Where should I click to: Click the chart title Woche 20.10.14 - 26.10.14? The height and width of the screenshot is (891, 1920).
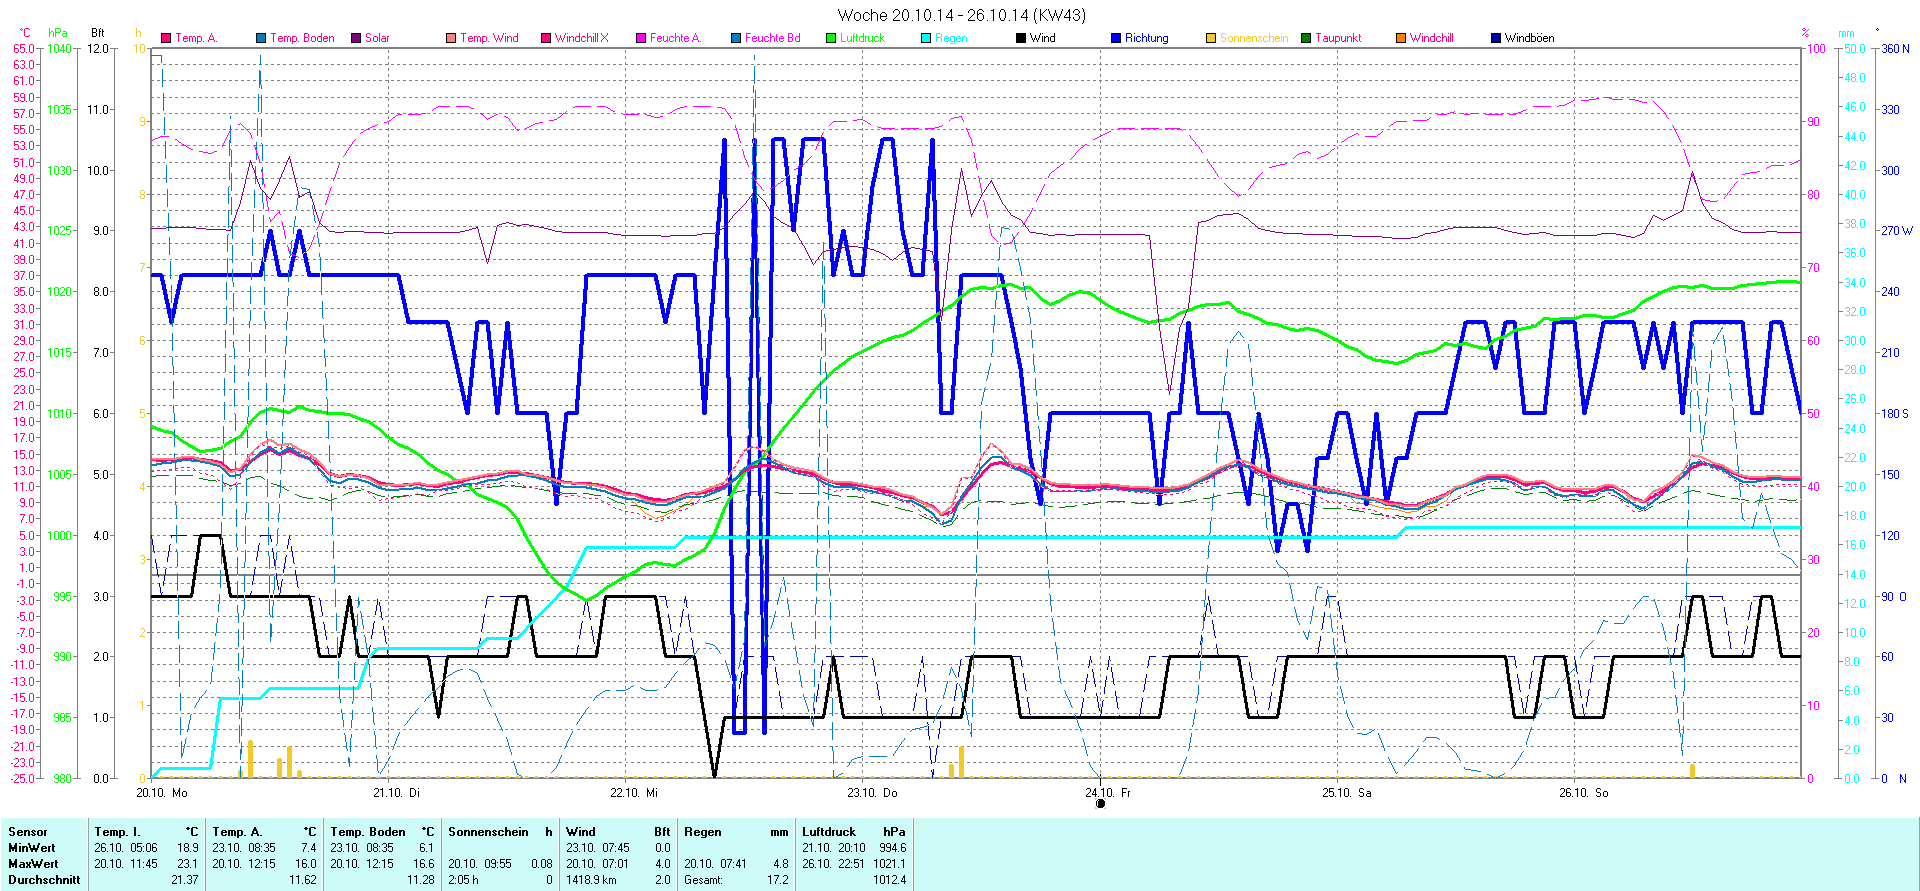(961, 15)
